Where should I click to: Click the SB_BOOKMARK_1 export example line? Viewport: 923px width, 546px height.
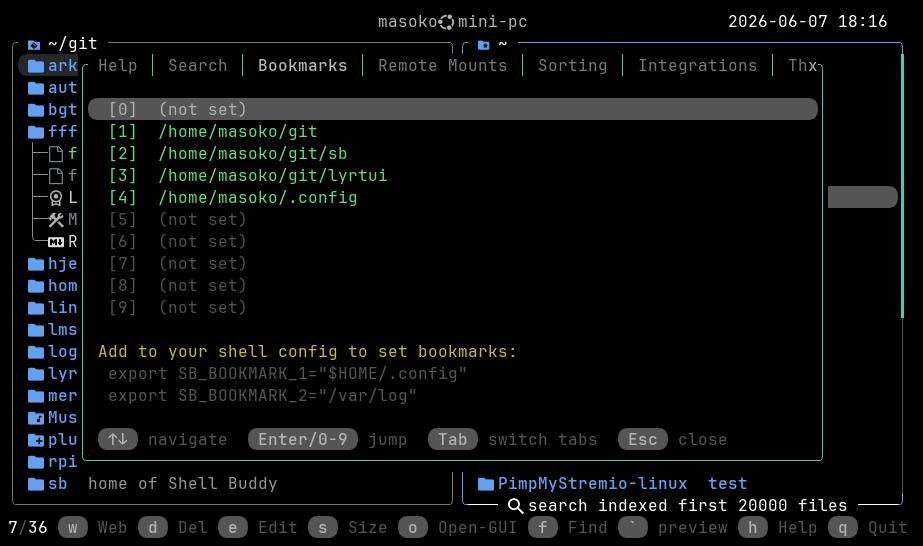287,374
